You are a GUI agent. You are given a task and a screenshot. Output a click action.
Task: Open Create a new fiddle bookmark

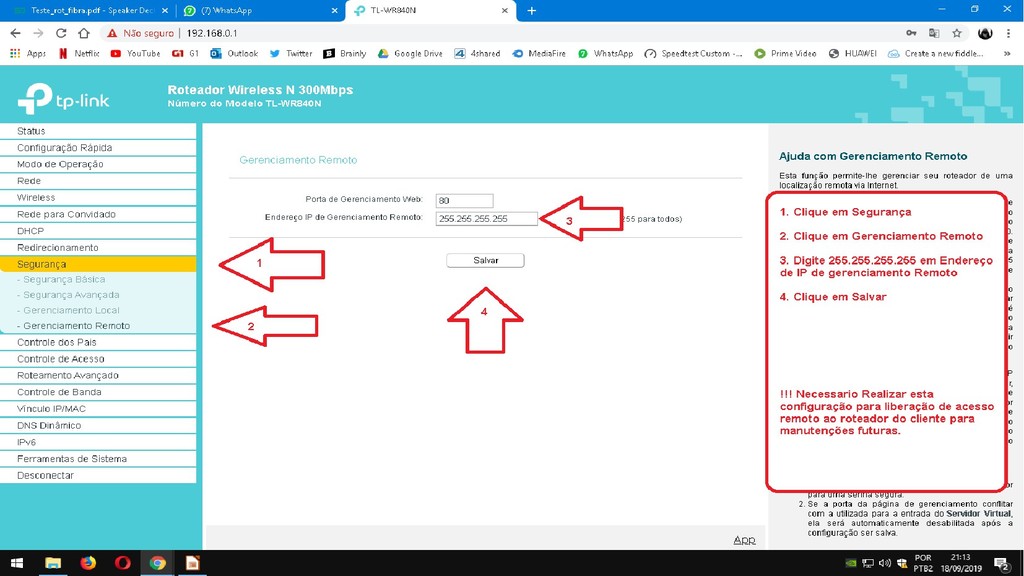click(936, 54)
